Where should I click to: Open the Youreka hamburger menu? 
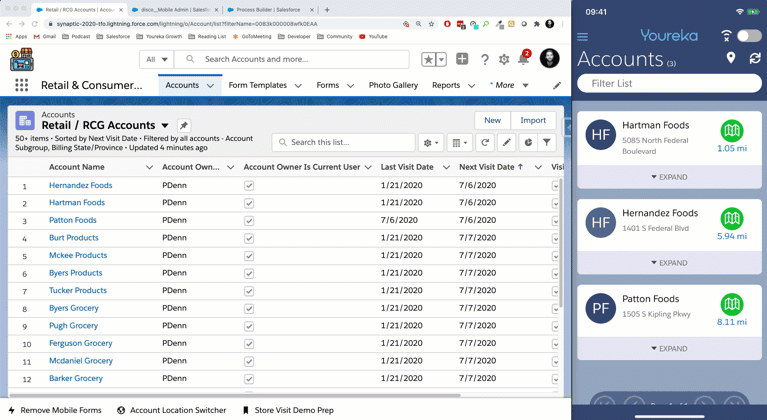point(583,37)
